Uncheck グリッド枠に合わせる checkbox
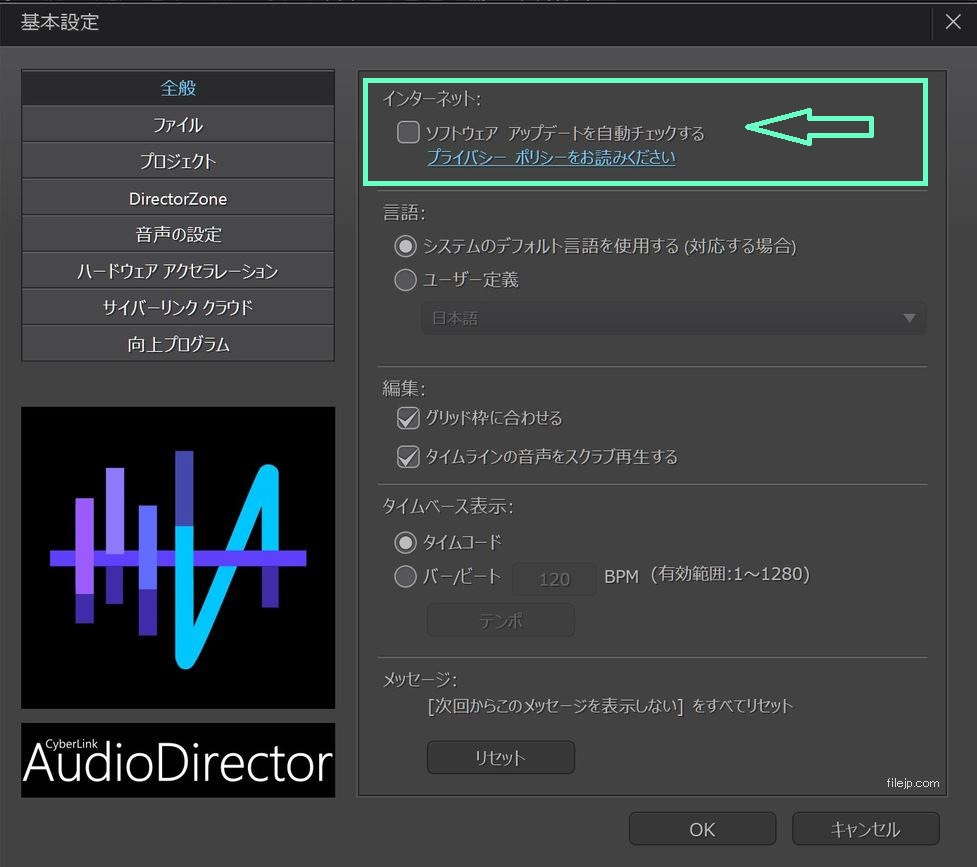Viewport: 977px width, 867px height. click(408, 418)
